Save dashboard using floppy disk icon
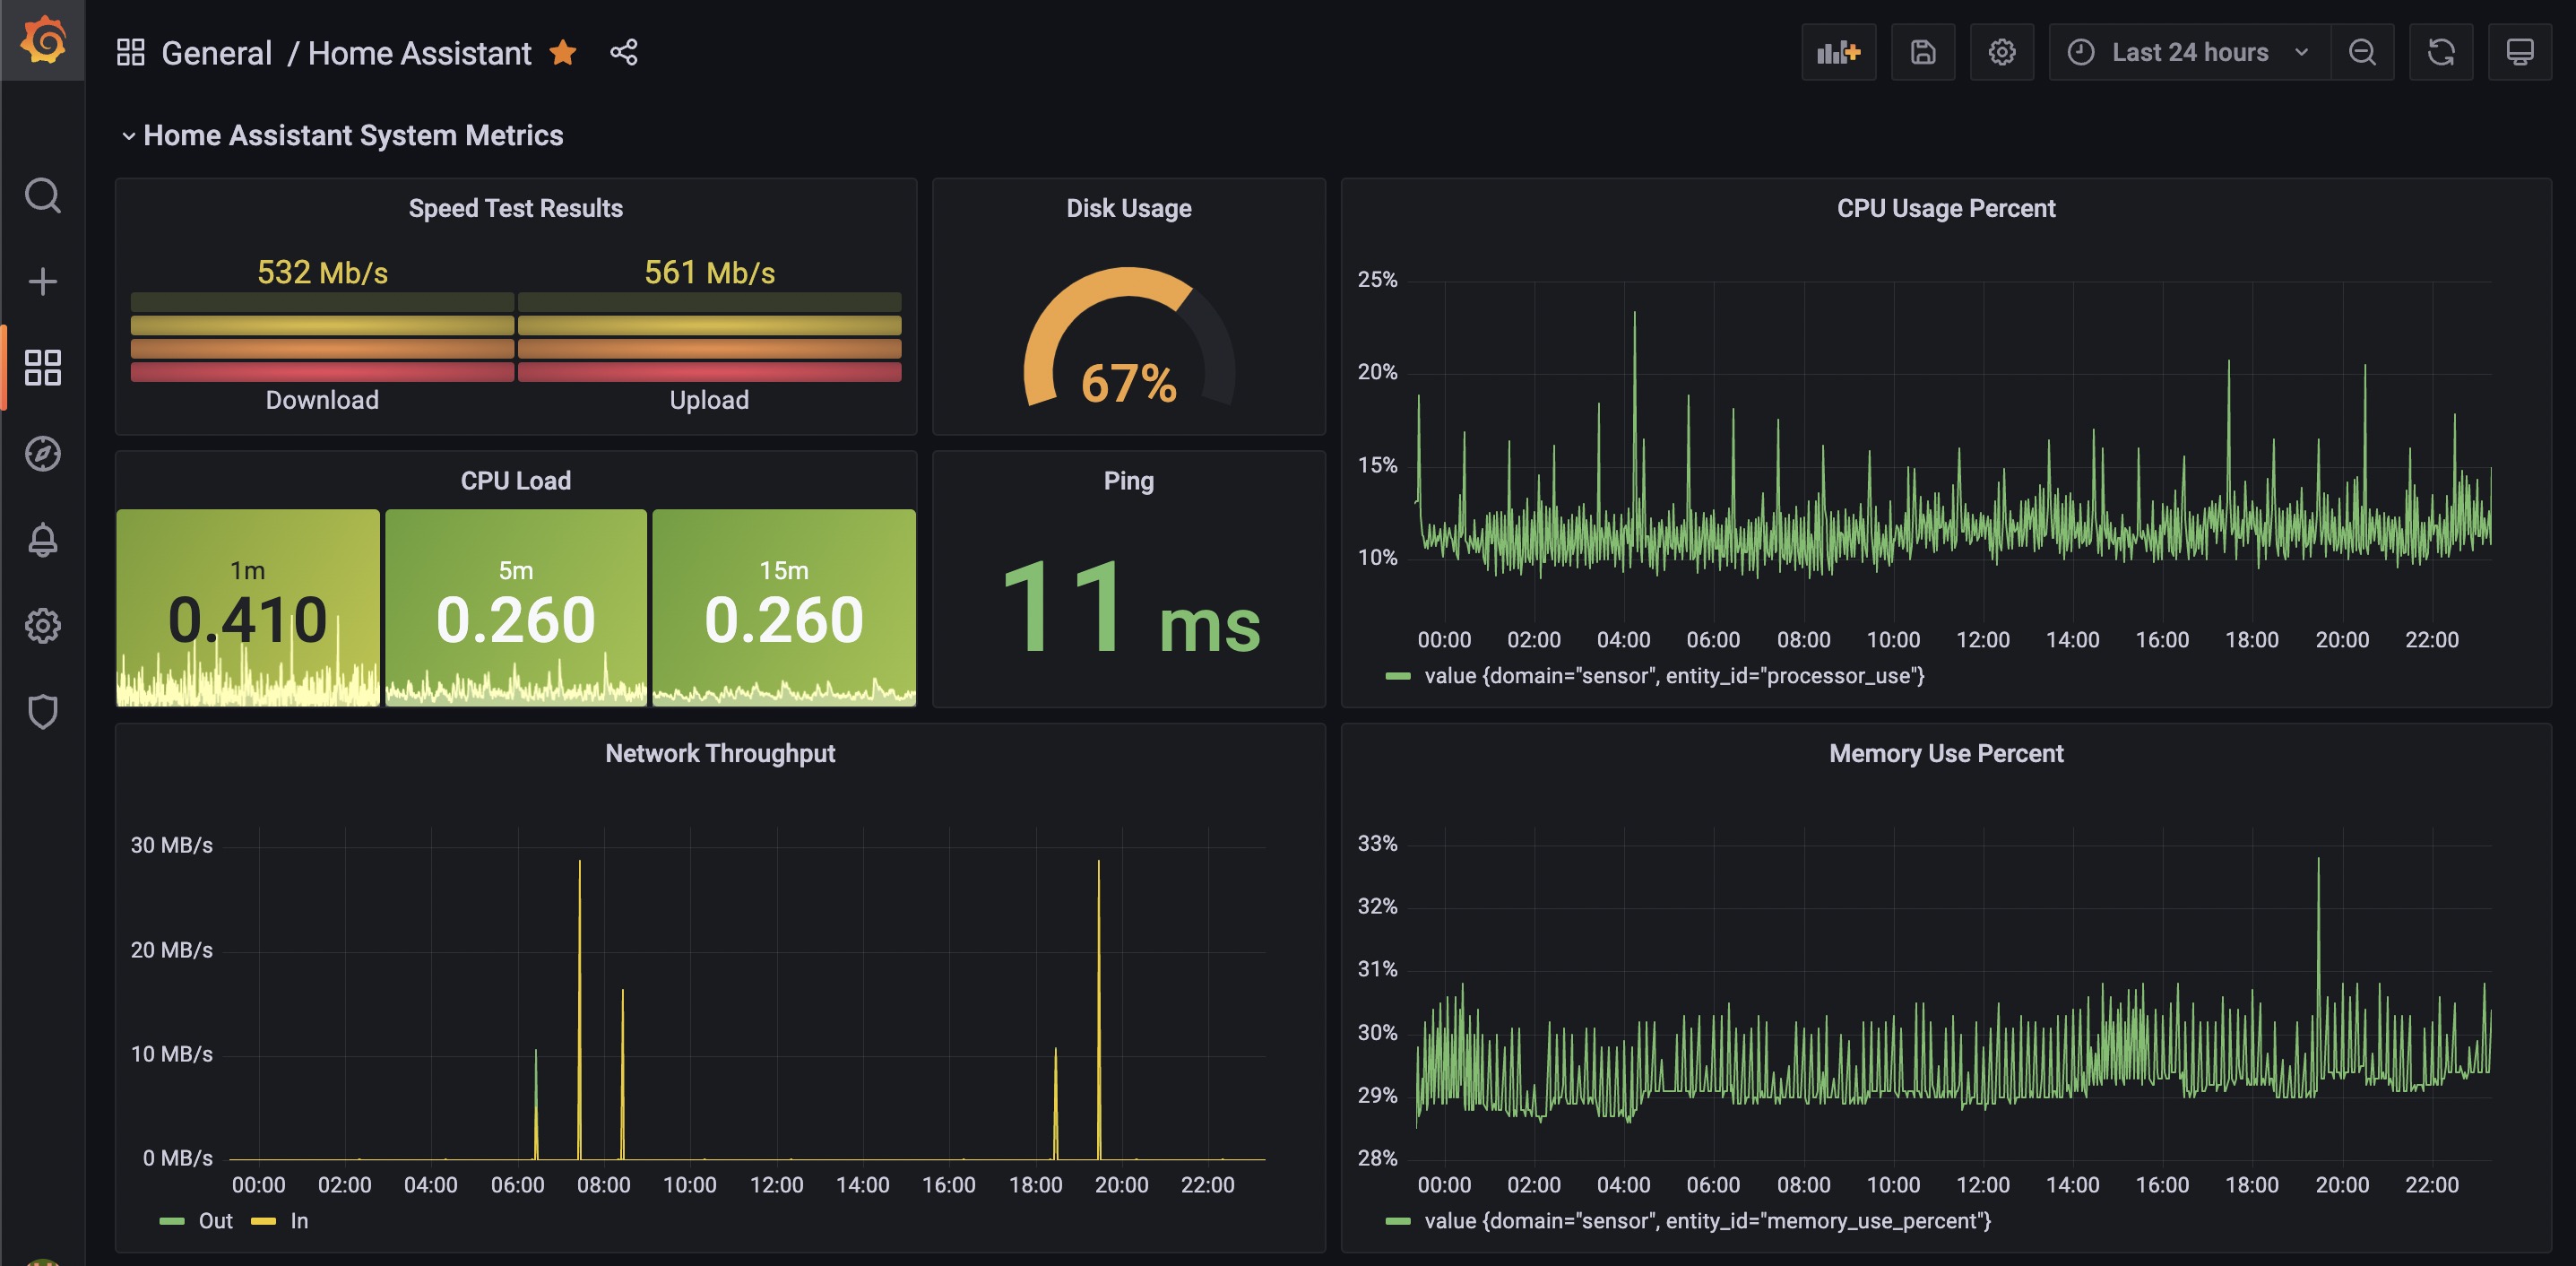This screenshot has height=1266, width=2576. [x=1922, y=52]
